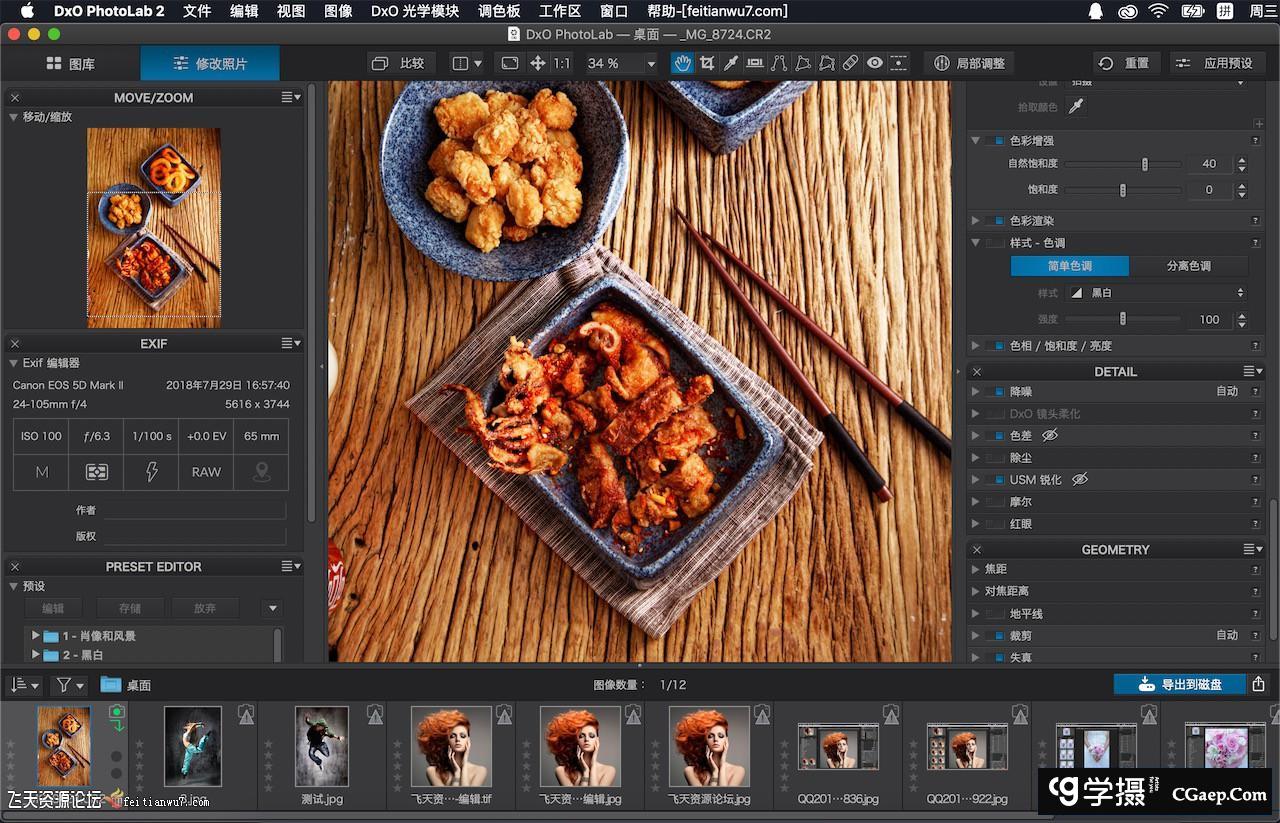The height and width of the screenshot is (823, 1280).
Task: Click the 导出到磁盘 button
Action: (x=1180, y=685)
